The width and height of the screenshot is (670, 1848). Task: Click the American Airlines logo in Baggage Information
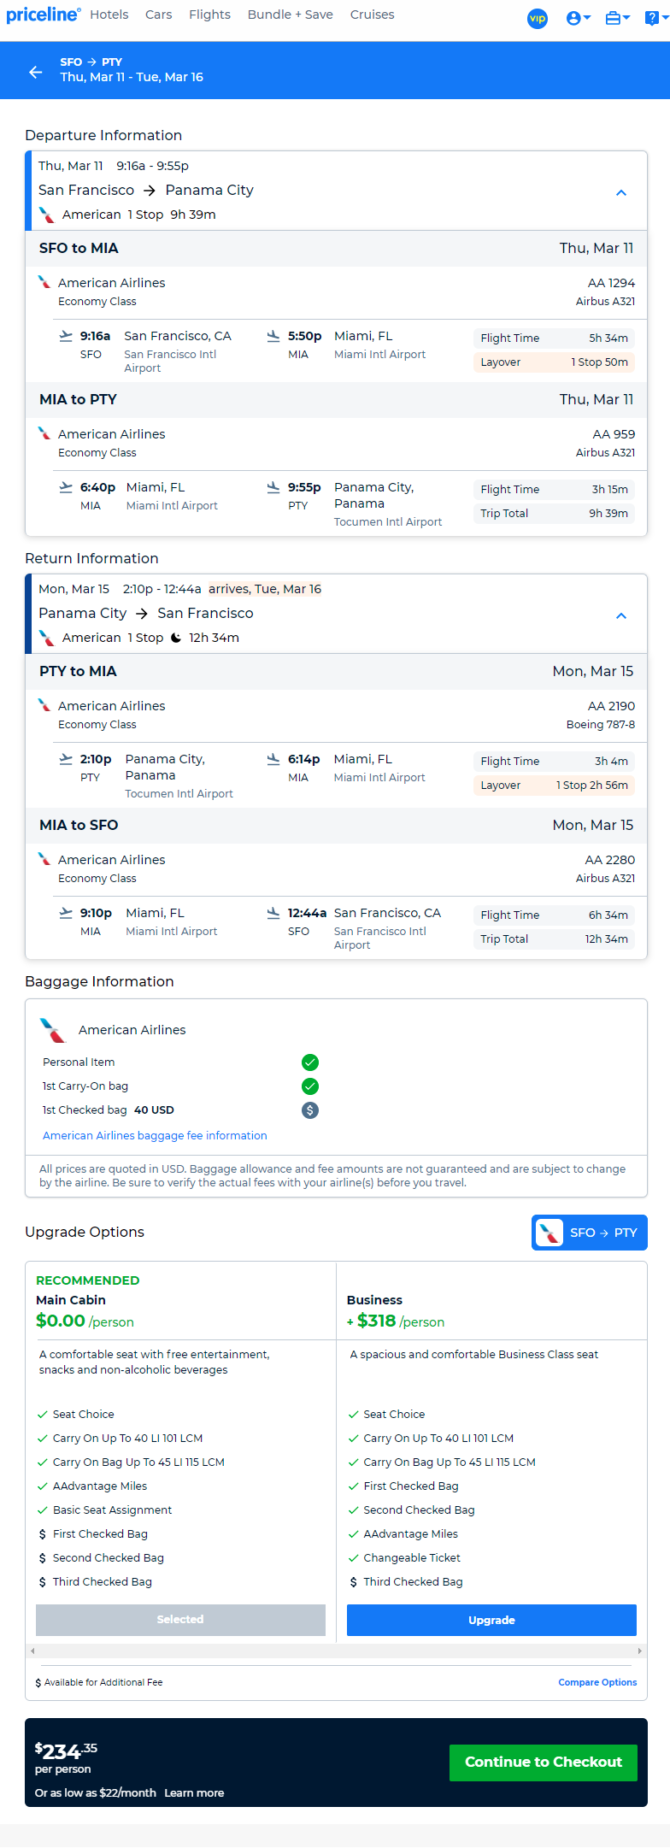(52, 1030)
